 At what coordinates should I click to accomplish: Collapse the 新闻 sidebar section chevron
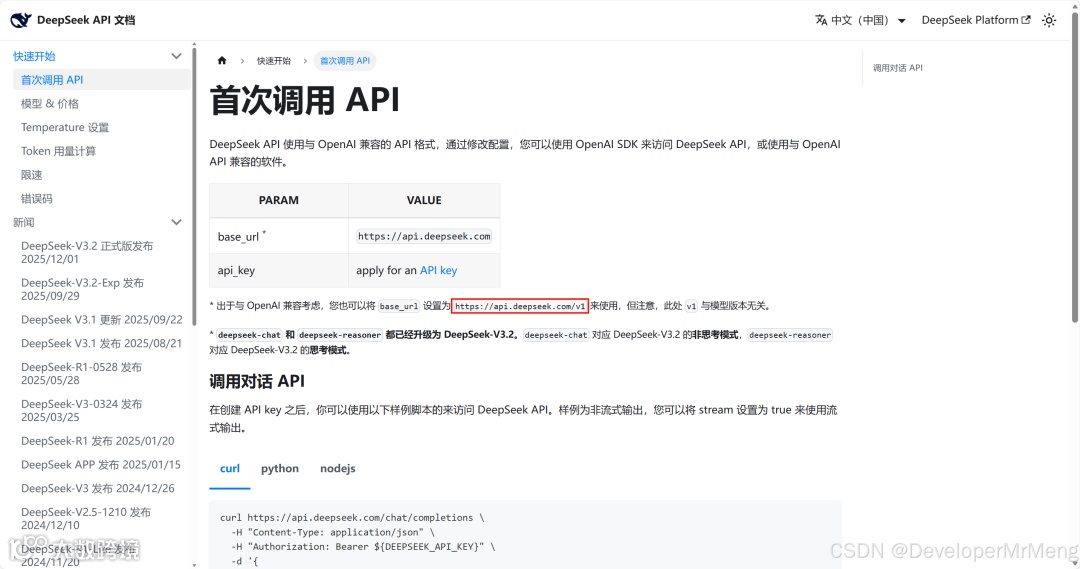coord(176,222)
